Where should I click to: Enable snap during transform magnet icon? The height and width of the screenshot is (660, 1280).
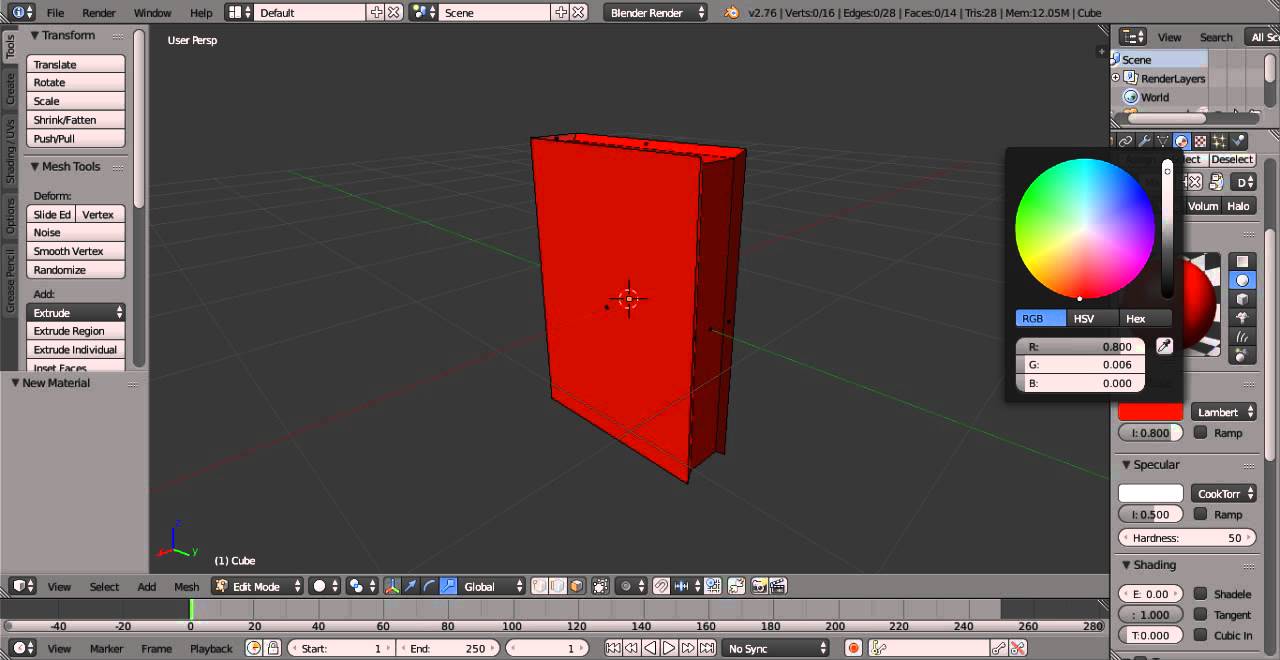pyautogui.click(x=661, y=586)
